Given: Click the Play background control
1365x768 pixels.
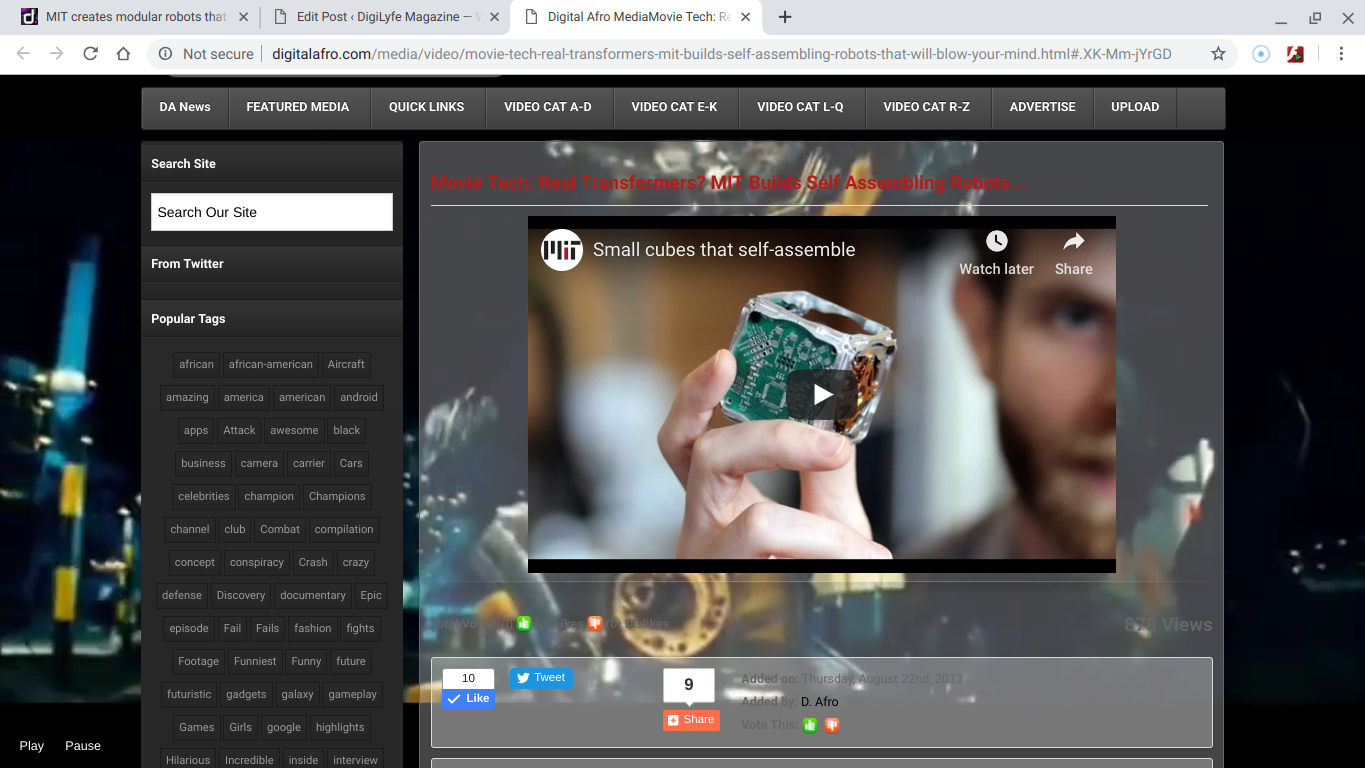Looking at the screenshot, I should (32, 746).
